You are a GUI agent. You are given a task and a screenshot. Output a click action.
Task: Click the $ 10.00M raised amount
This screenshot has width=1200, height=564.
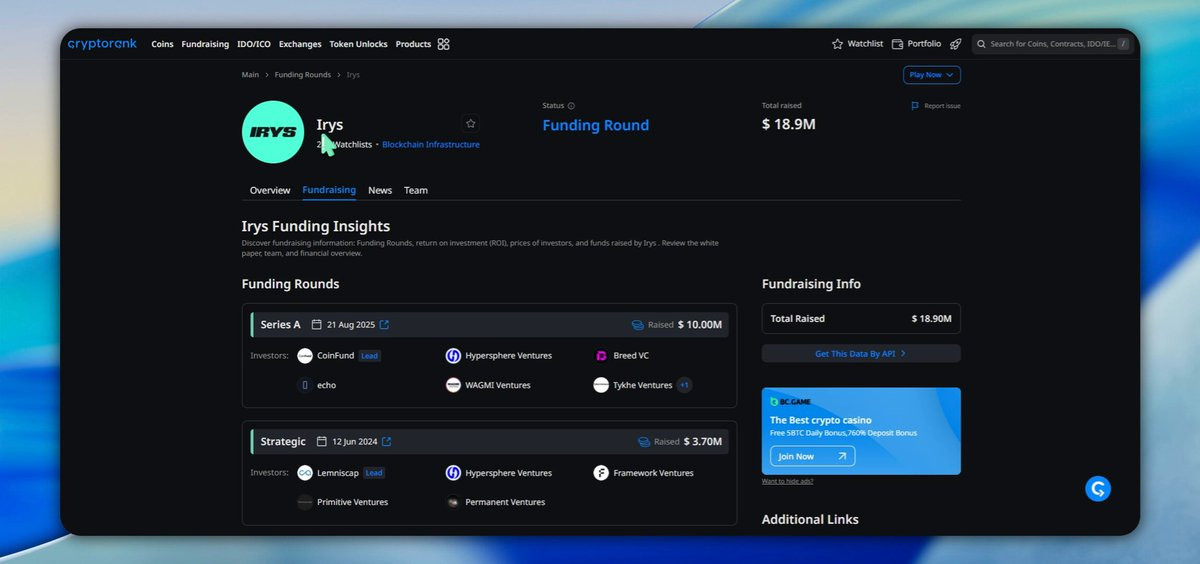pyautogui.click(x=700, y=325)
